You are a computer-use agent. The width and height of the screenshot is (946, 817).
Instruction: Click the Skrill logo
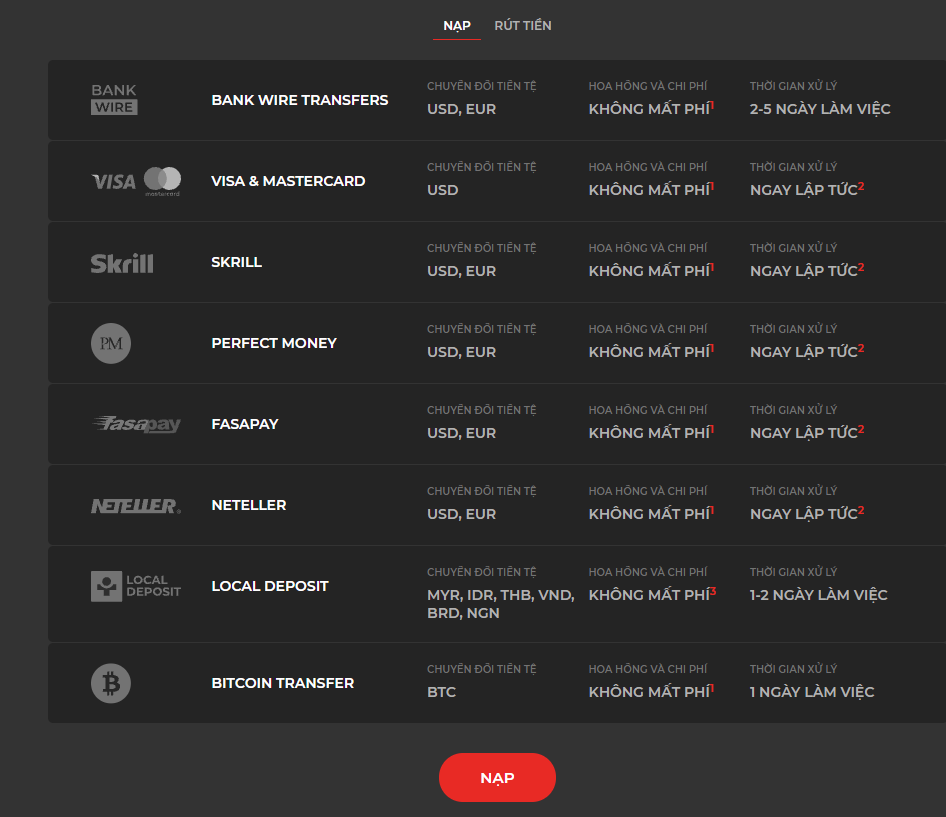point(122,263)
